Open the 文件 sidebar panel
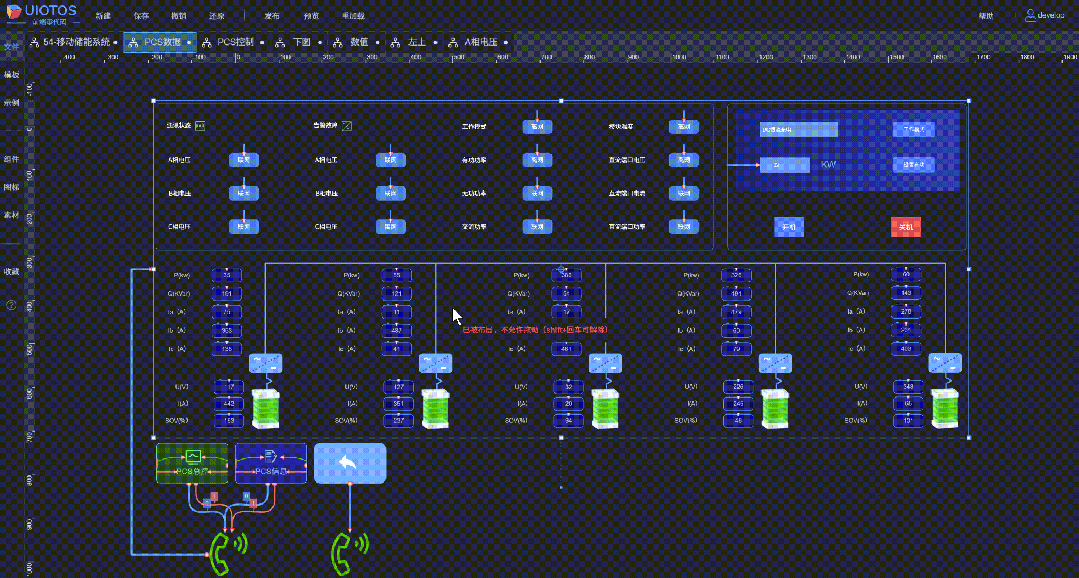 tap(11, 47)
